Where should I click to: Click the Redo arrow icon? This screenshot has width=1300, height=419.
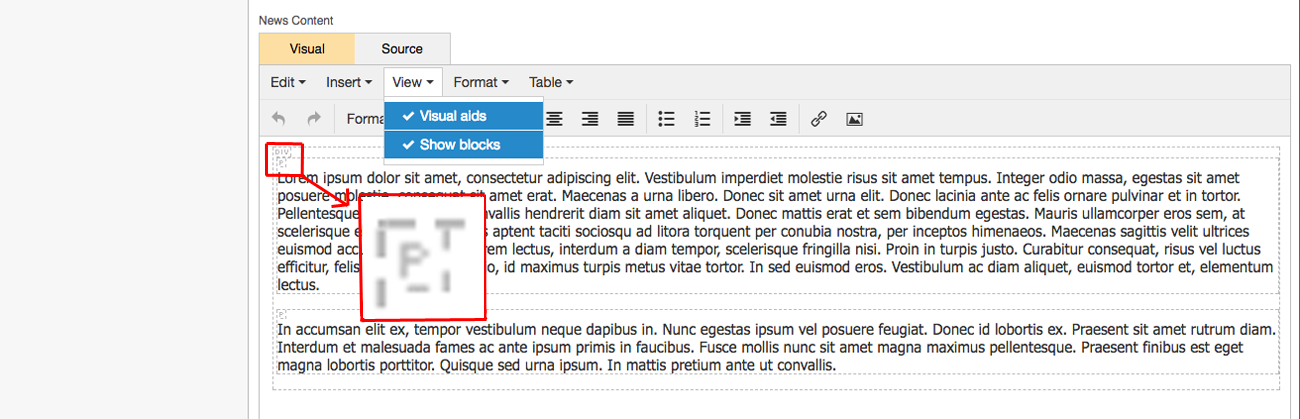pyautogui.click(x=313, y=119)
